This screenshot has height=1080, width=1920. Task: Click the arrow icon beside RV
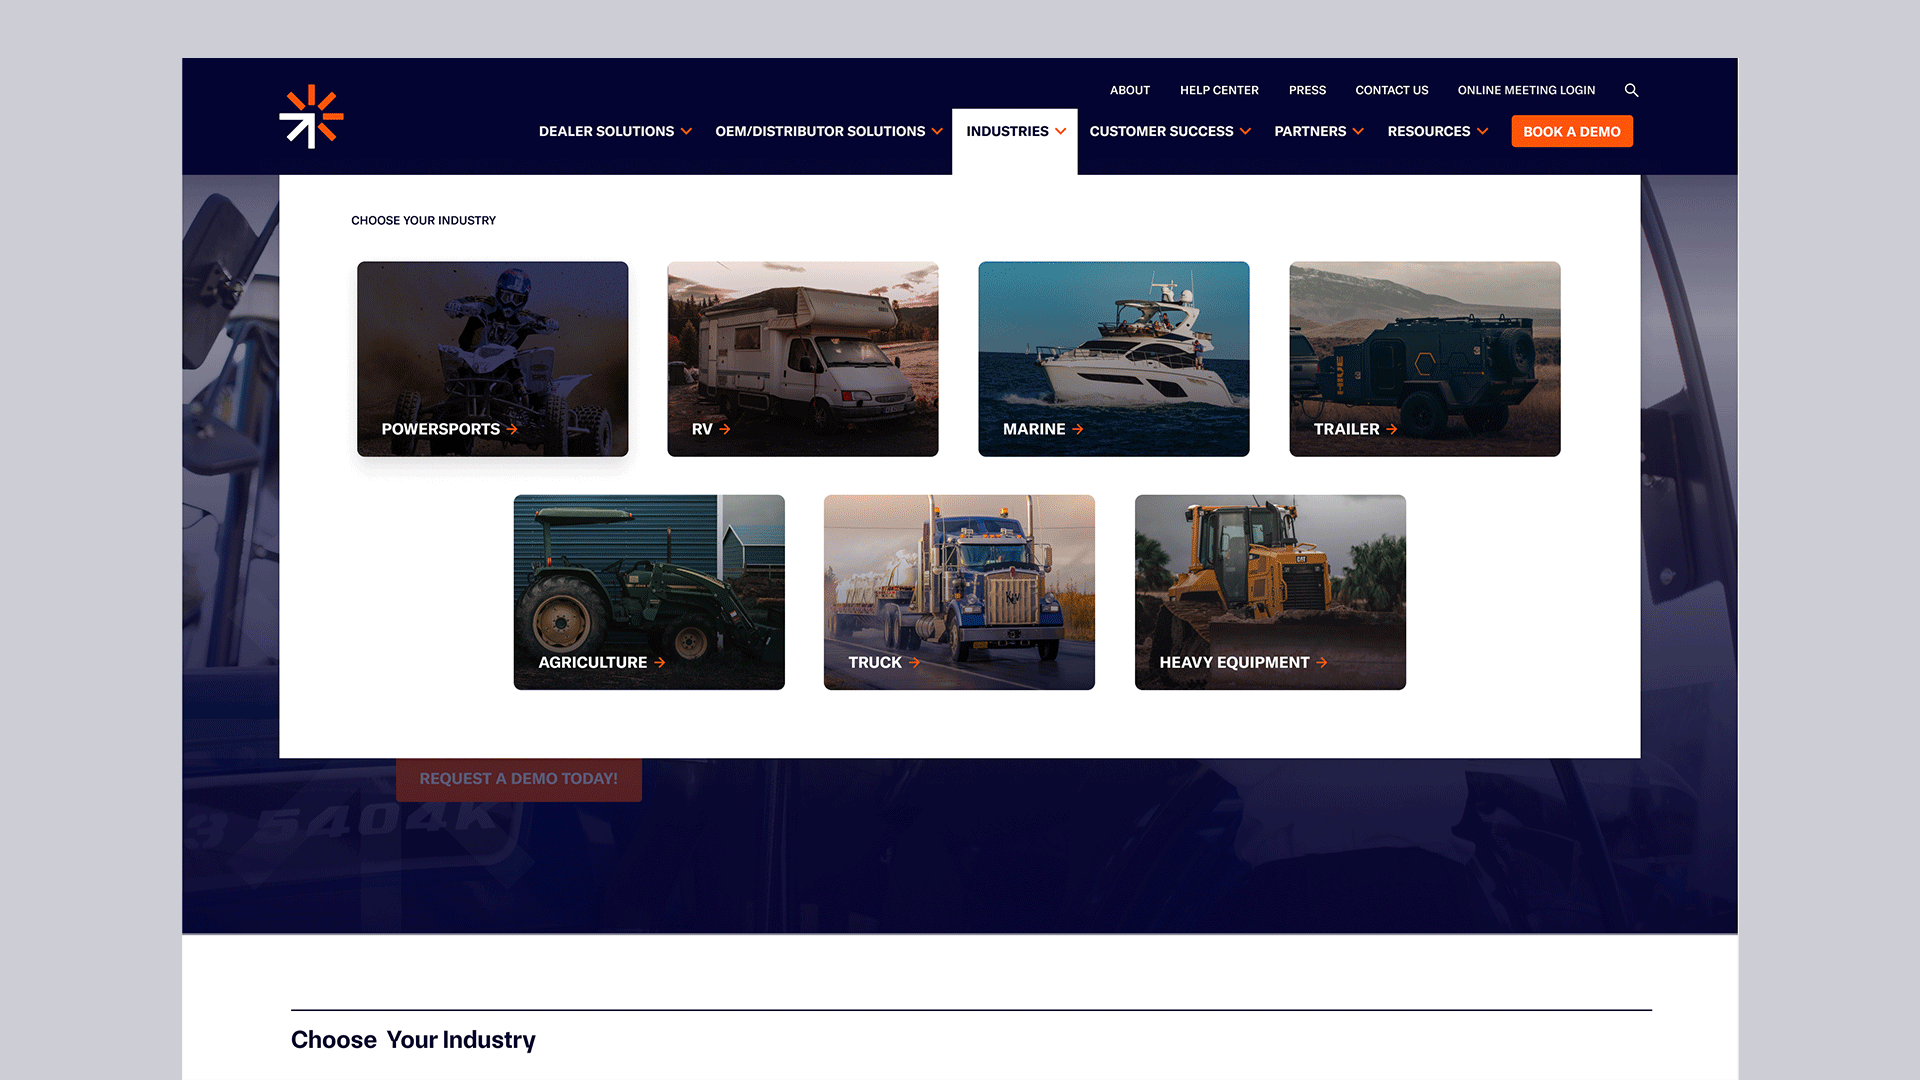(725, 429)
